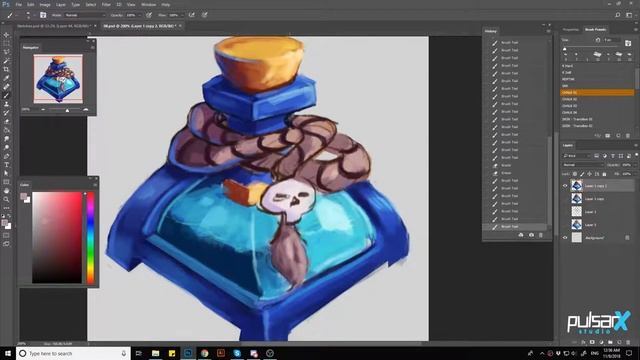
Task: Select the Gradient tool
Action: click(x=6, y=130)
